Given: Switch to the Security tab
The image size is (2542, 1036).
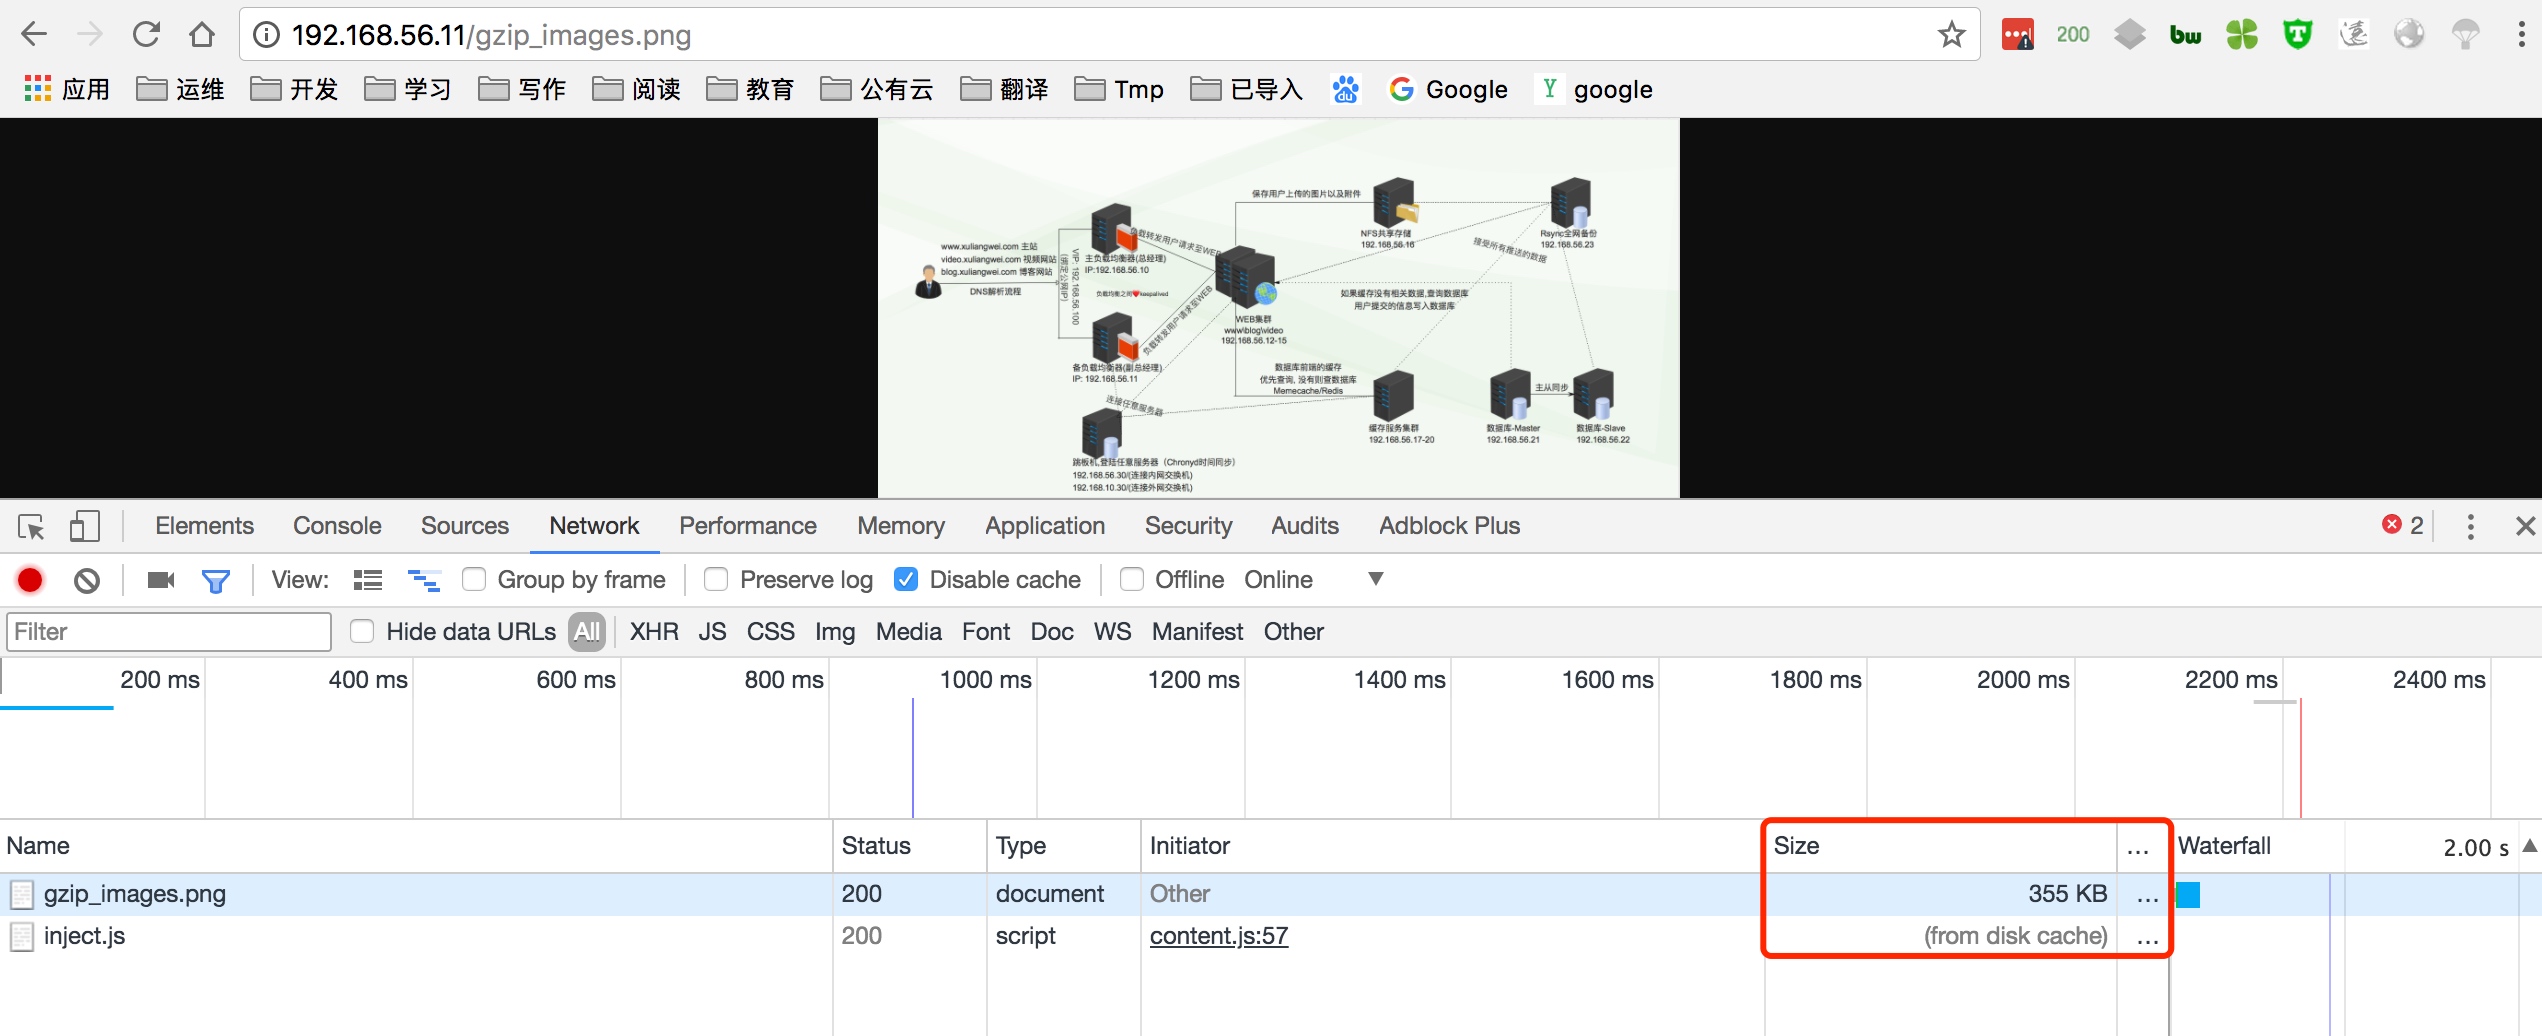Looking at the screenshot, I should click(1188, 526).
